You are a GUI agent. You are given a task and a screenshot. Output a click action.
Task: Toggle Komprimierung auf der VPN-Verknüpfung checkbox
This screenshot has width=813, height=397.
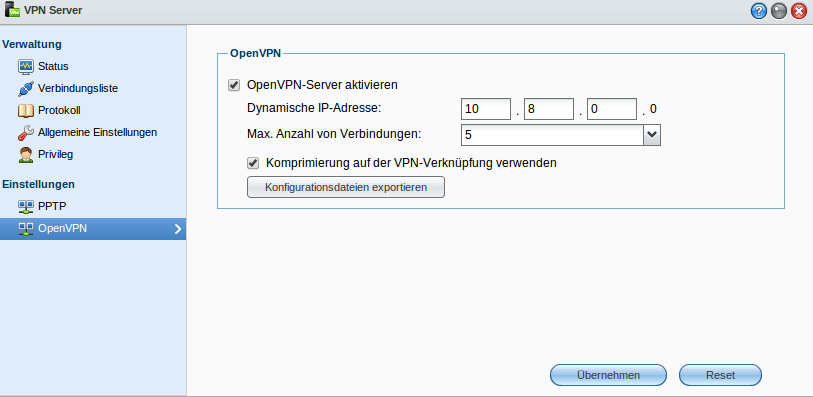[x=253, y=163]
